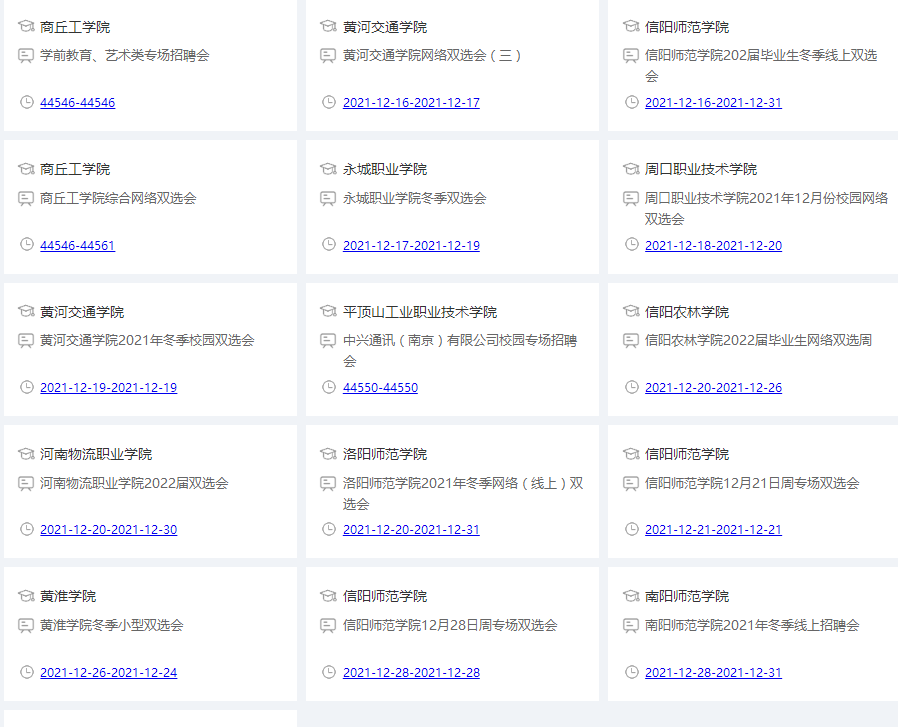Click date link 2021-12-20-2021-12-30
898x727 pixels.
108,530
